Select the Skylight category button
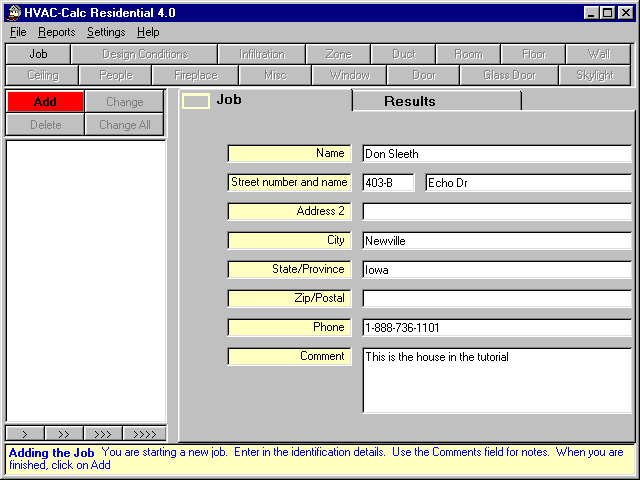Viewport: 640px width, 480px height. tap(595, 75)
